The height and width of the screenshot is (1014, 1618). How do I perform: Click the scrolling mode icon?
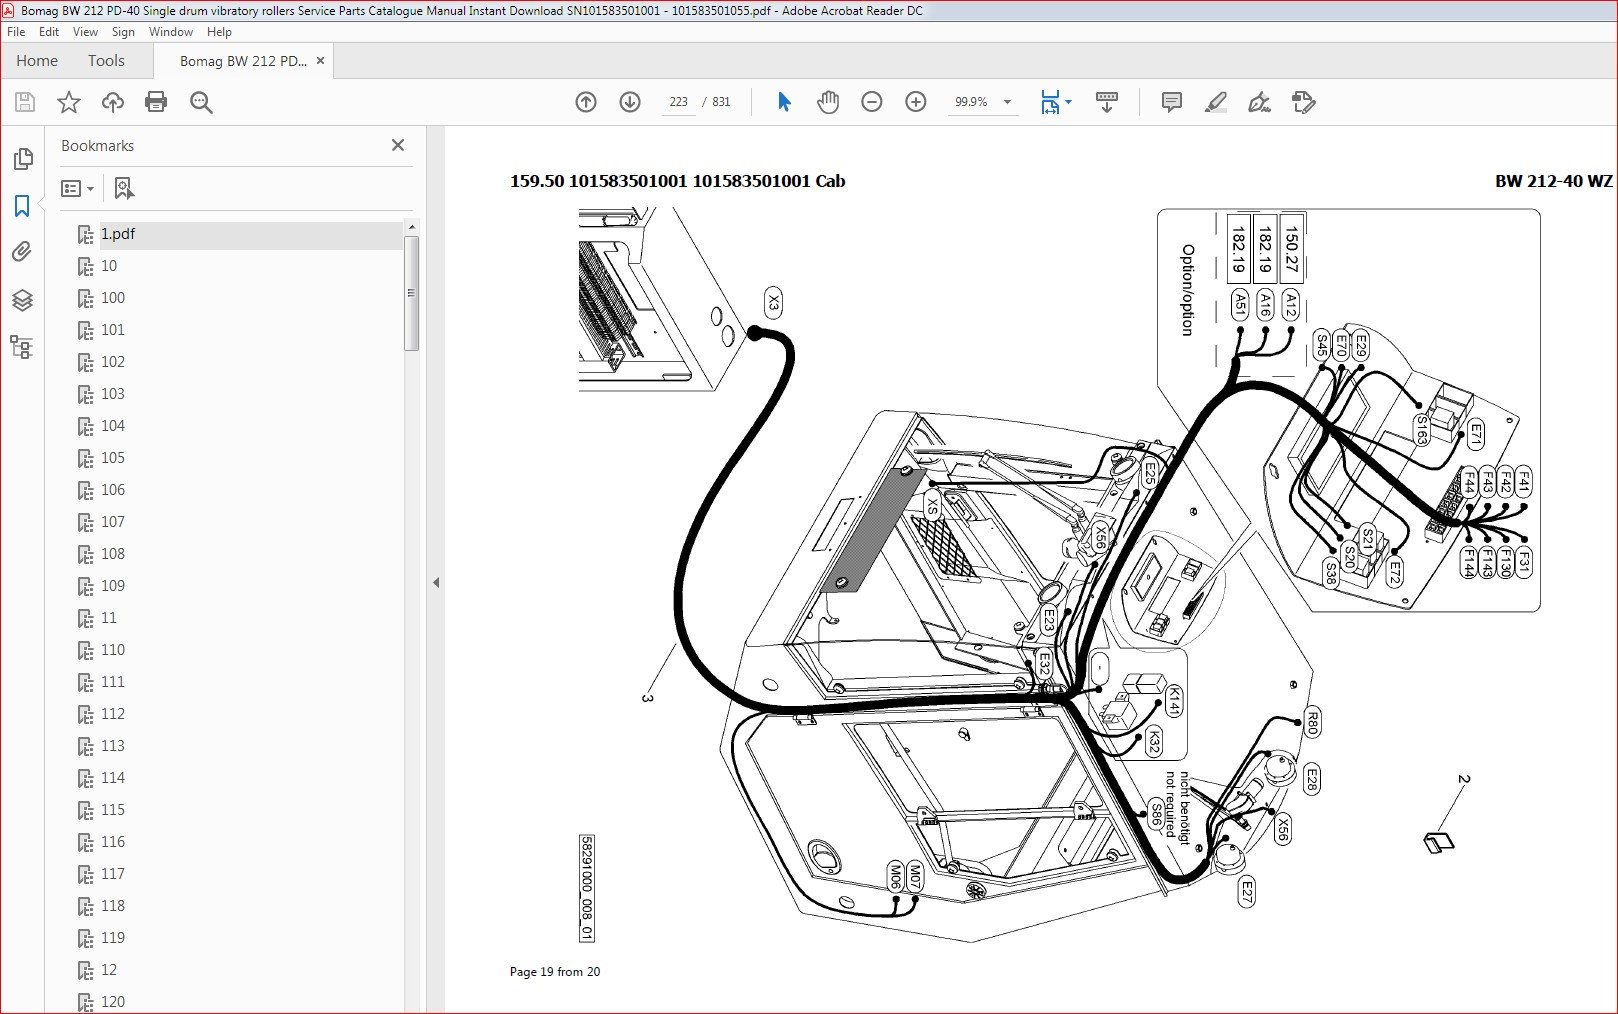click(1107, 102)
